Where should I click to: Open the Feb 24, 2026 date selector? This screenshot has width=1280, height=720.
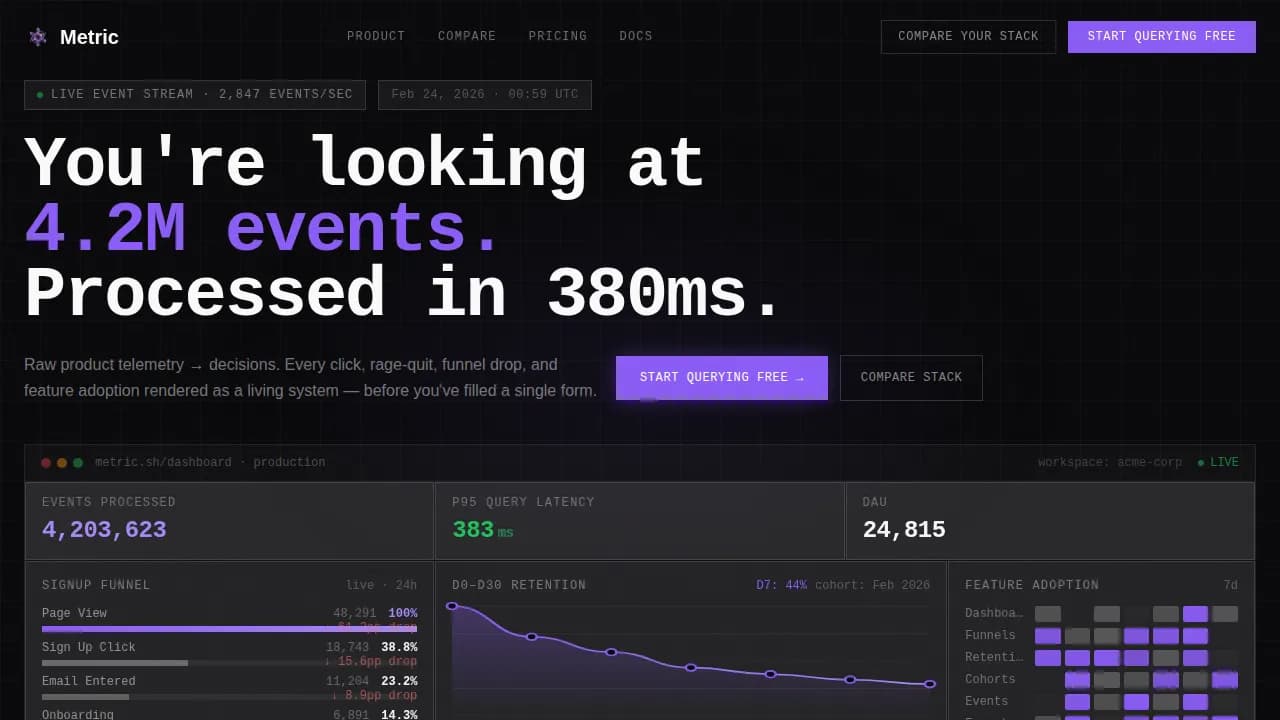point(484,94)
